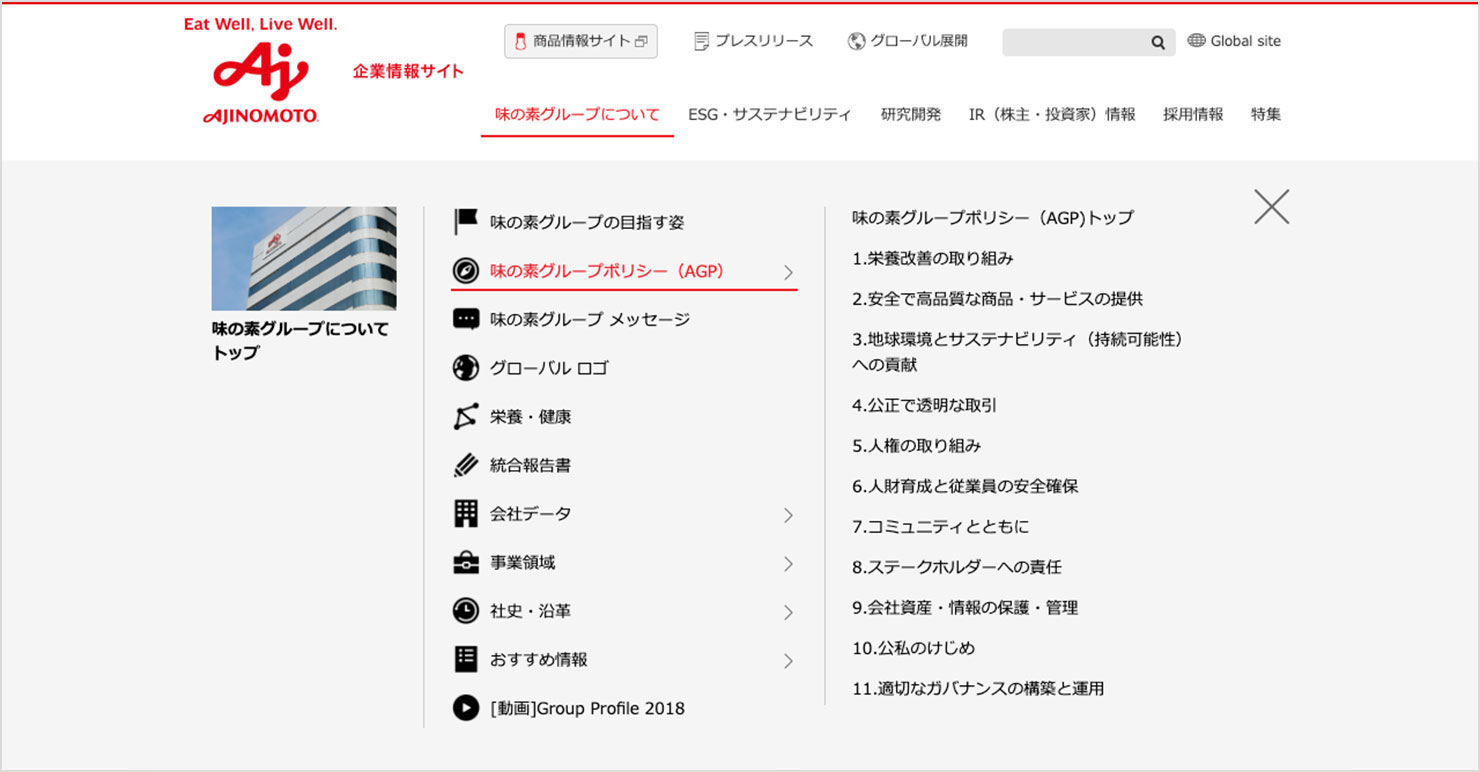Open 11.適切なガバナンスの構築と運用 link
The image size is (1480, 772).
point(978,688)
